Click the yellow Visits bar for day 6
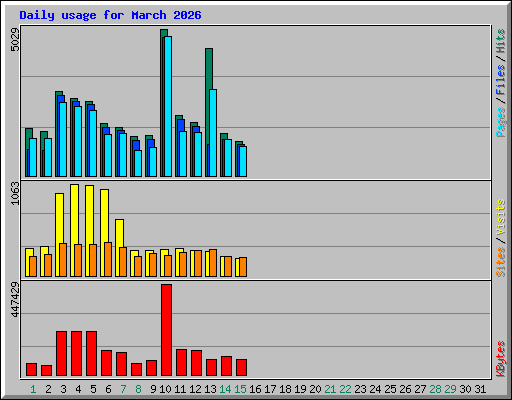The image size is (512, 400). coord(104,216)
